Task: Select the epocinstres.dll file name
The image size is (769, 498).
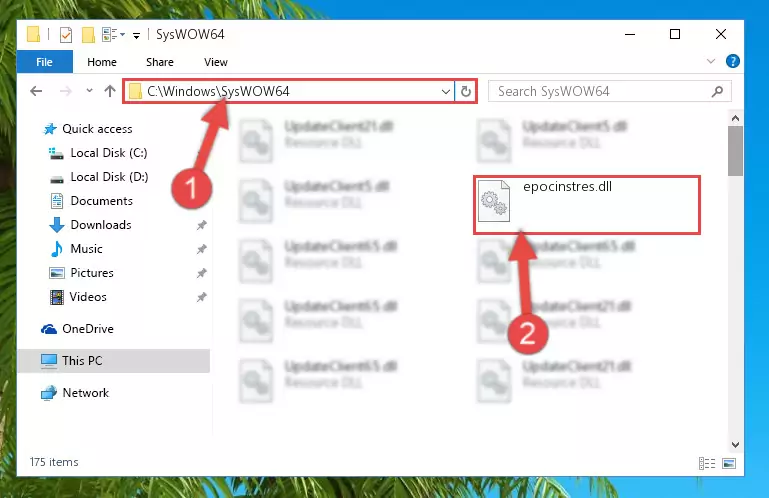Action: click(x=567, y=186)
